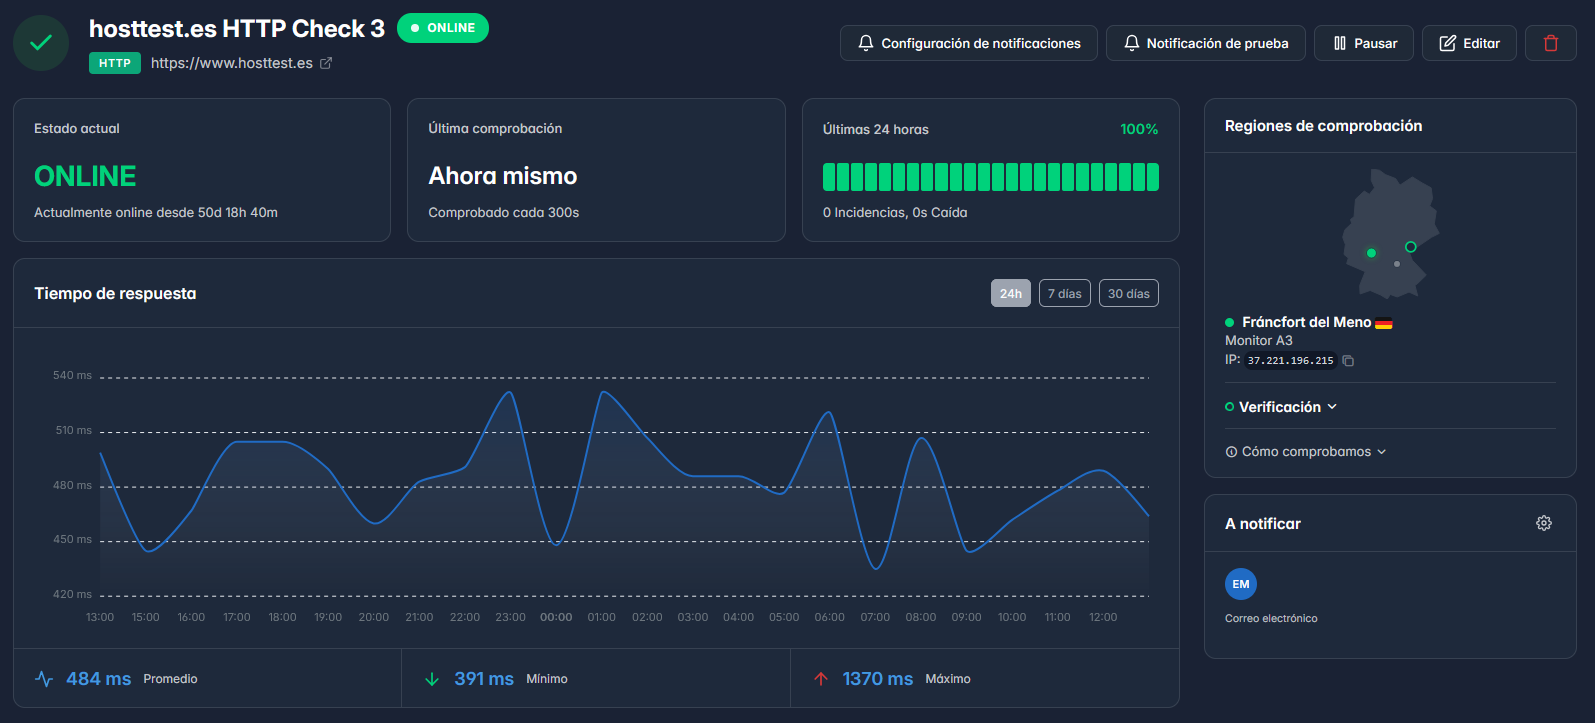The image size is (1595, 723).
Task: Click the 00:00 time axis label
Action: 556,617
